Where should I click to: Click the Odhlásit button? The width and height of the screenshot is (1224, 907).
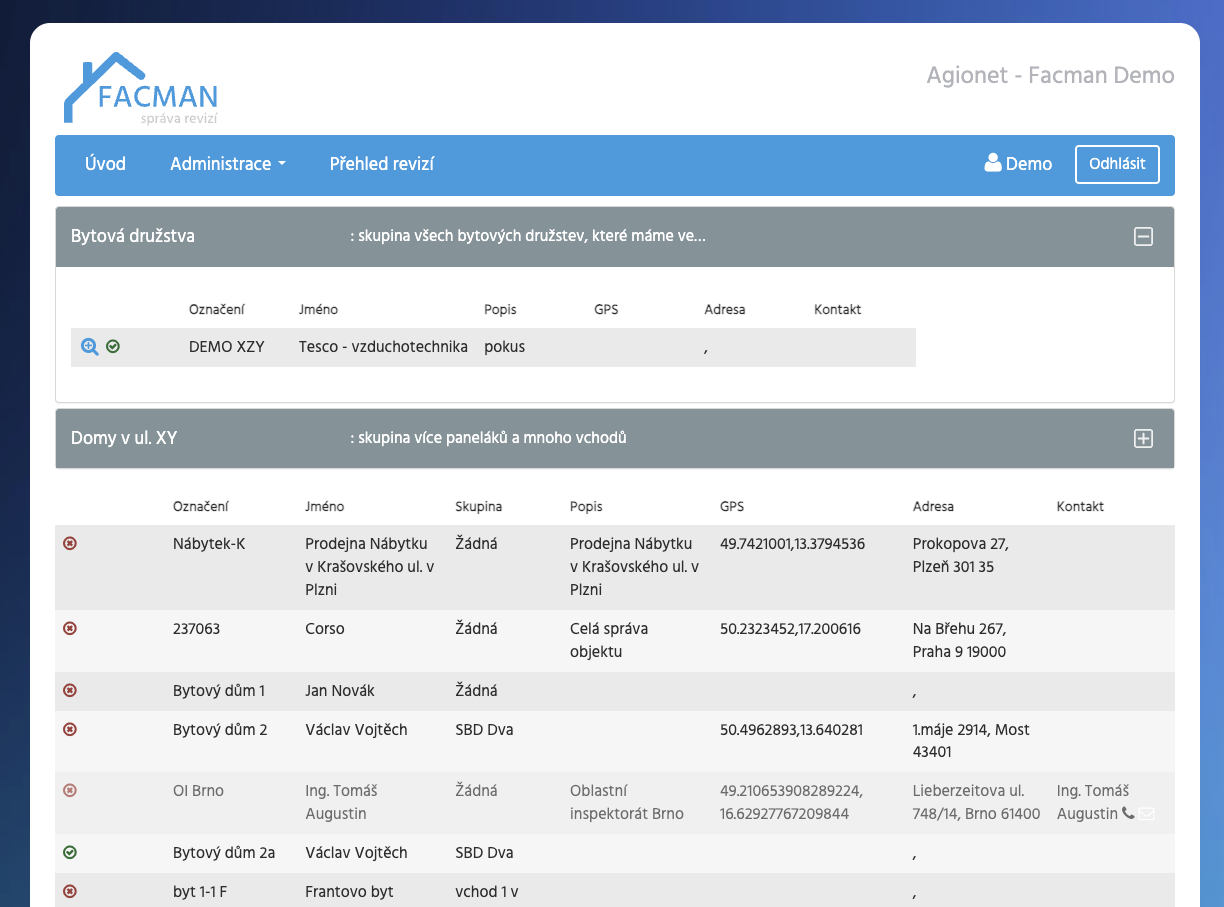[1116, 164]
